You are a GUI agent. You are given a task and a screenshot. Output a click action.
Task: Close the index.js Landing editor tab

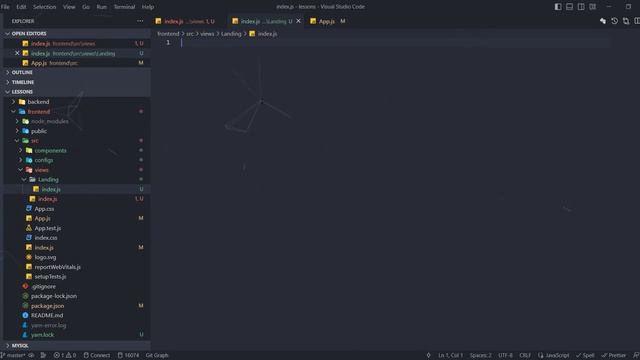[298, 21]
